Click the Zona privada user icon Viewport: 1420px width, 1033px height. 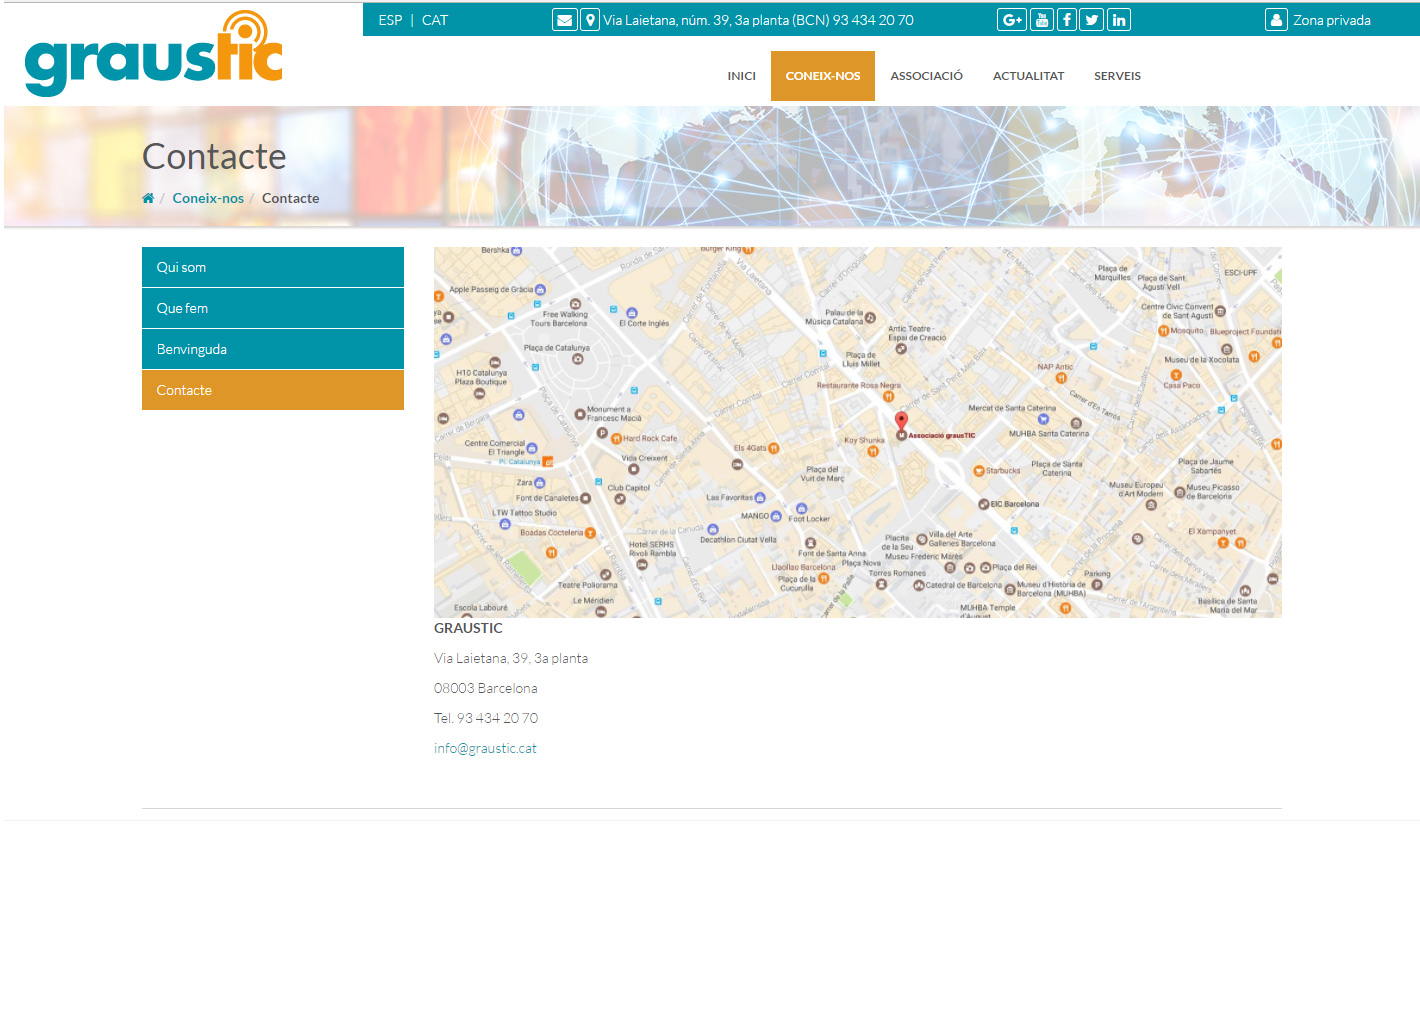click(1276, 20)
